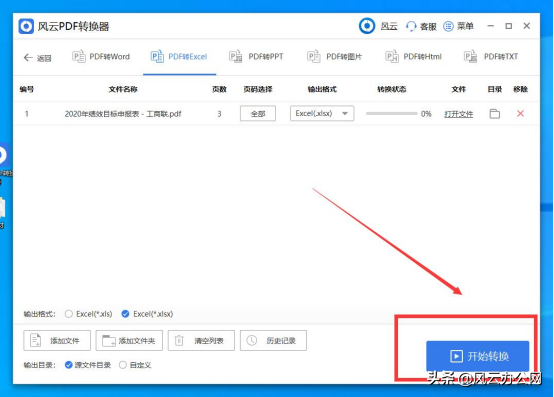This screenshot has width=554, height=397.
Task: Switch to the PDF转Word tab
Action: coord(101,57)
